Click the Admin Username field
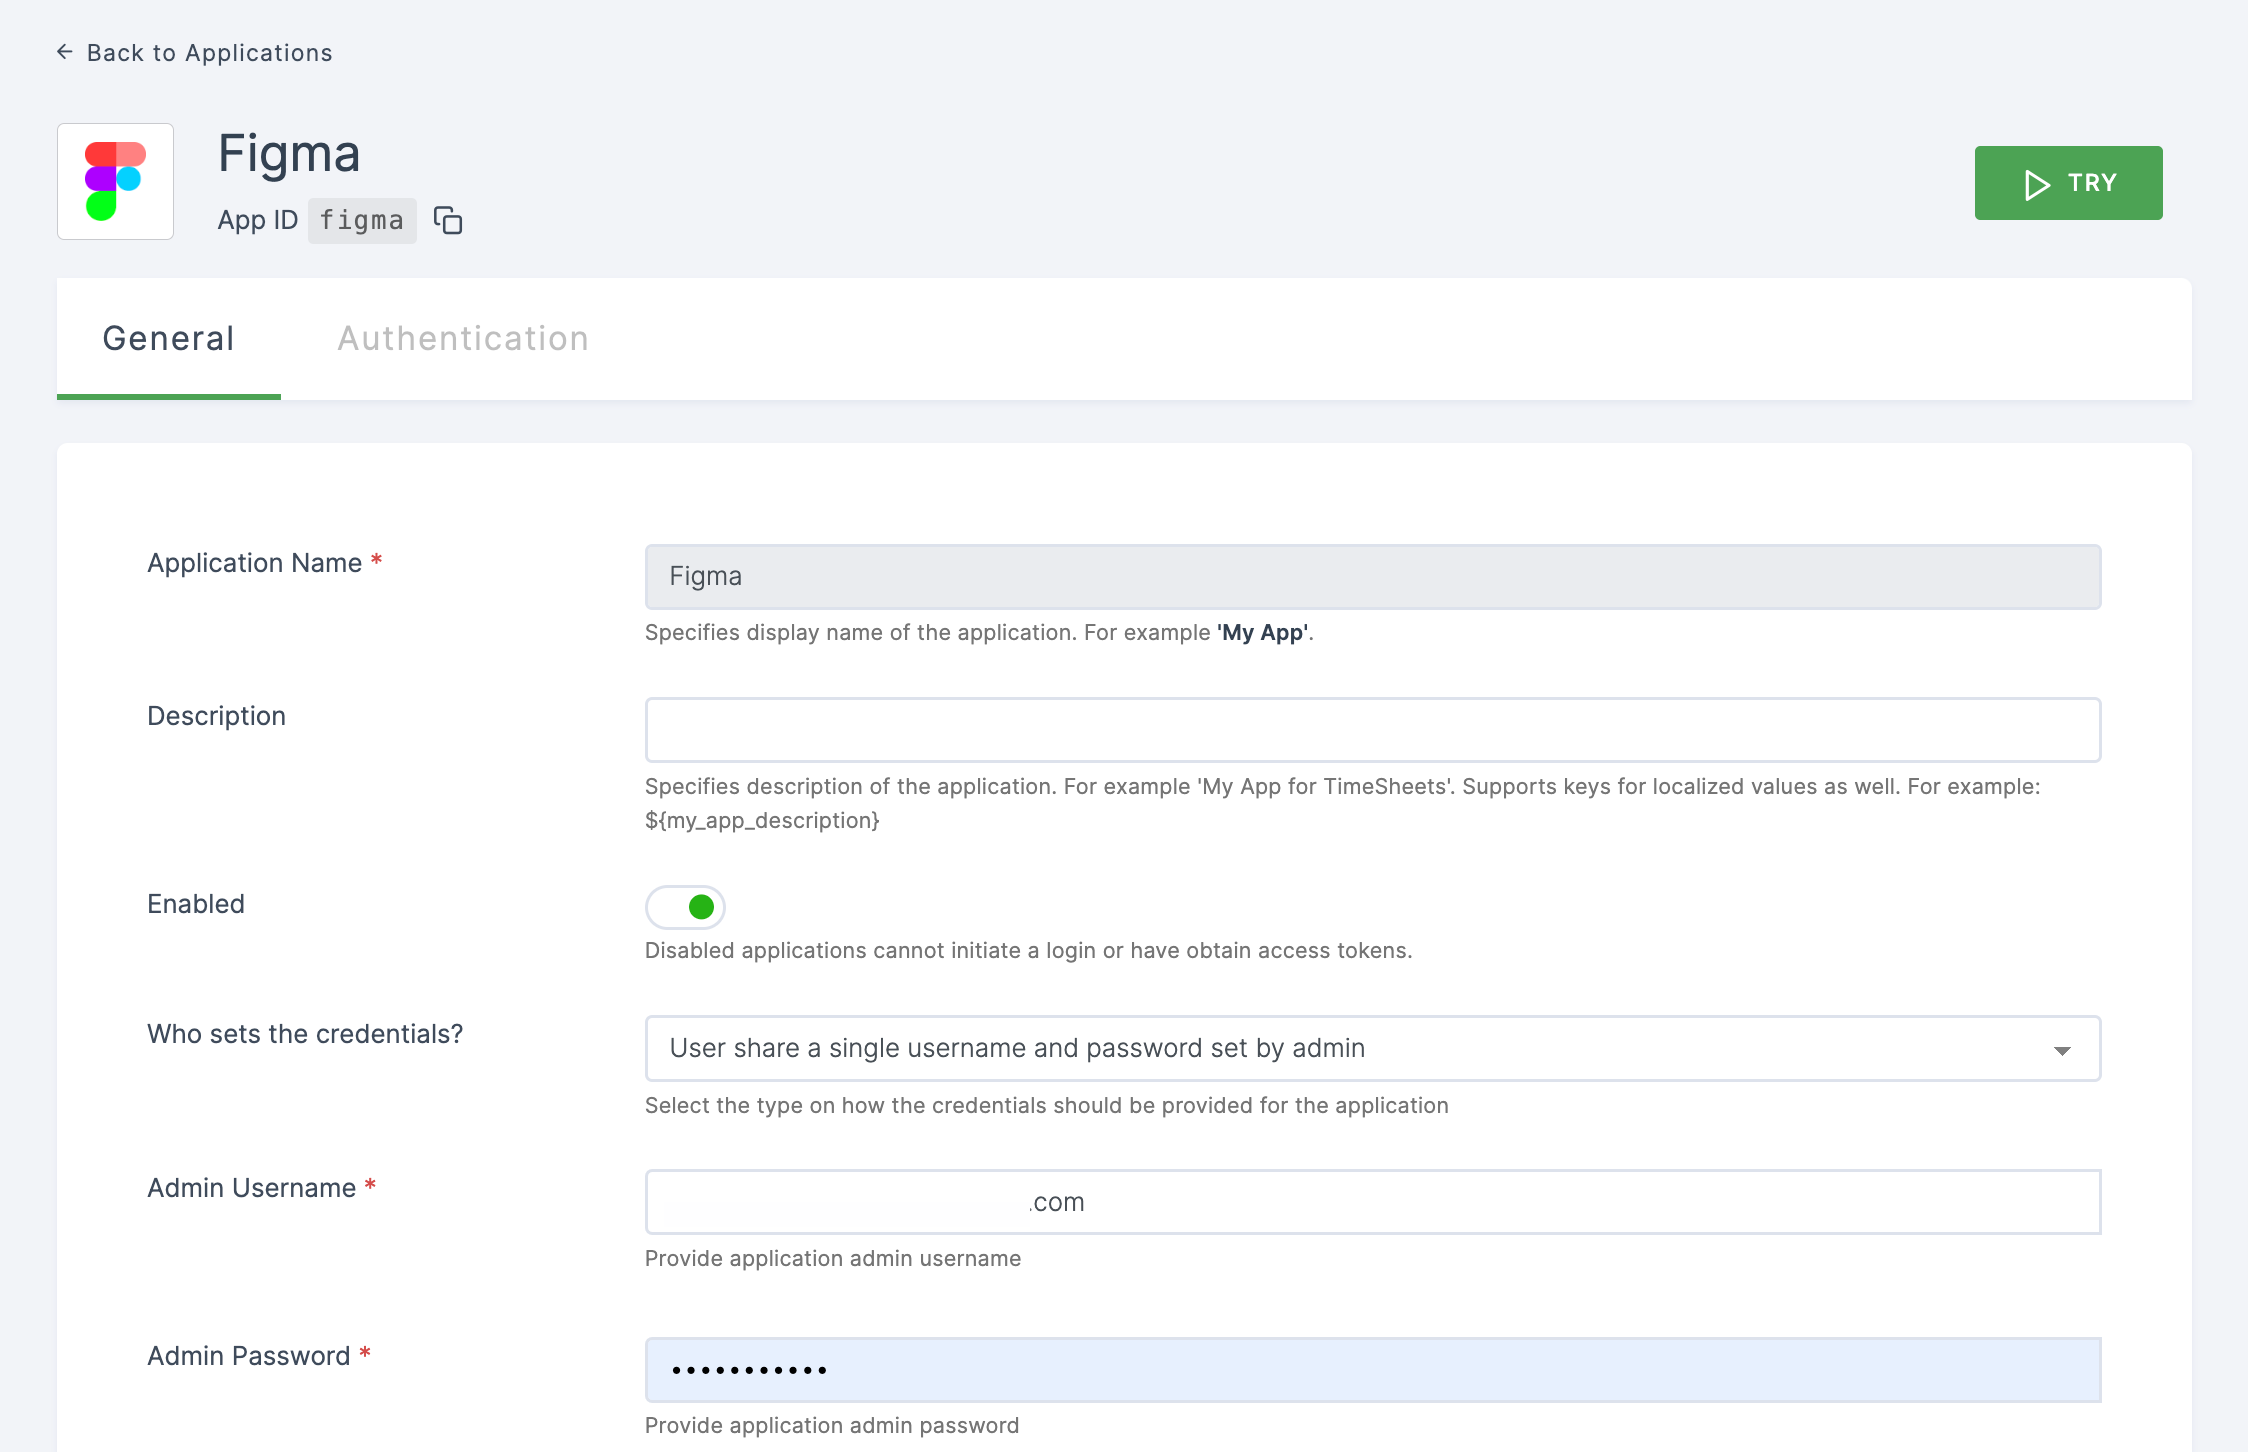 coord(1373,1202)
